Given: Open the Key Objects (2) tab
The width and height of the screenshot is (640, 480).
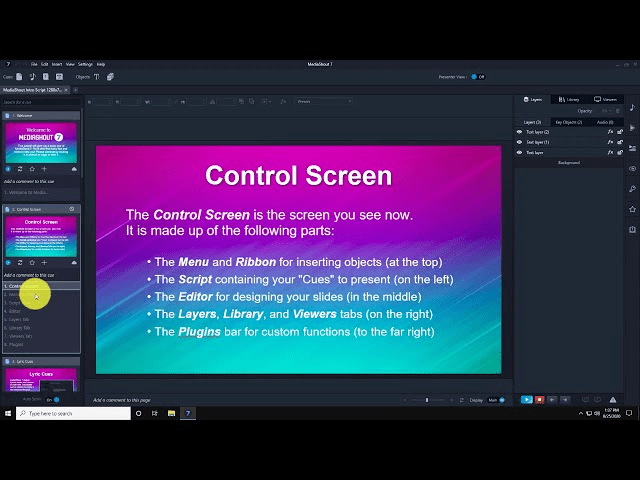Looking at the screenshot, I should click(567, 122).
